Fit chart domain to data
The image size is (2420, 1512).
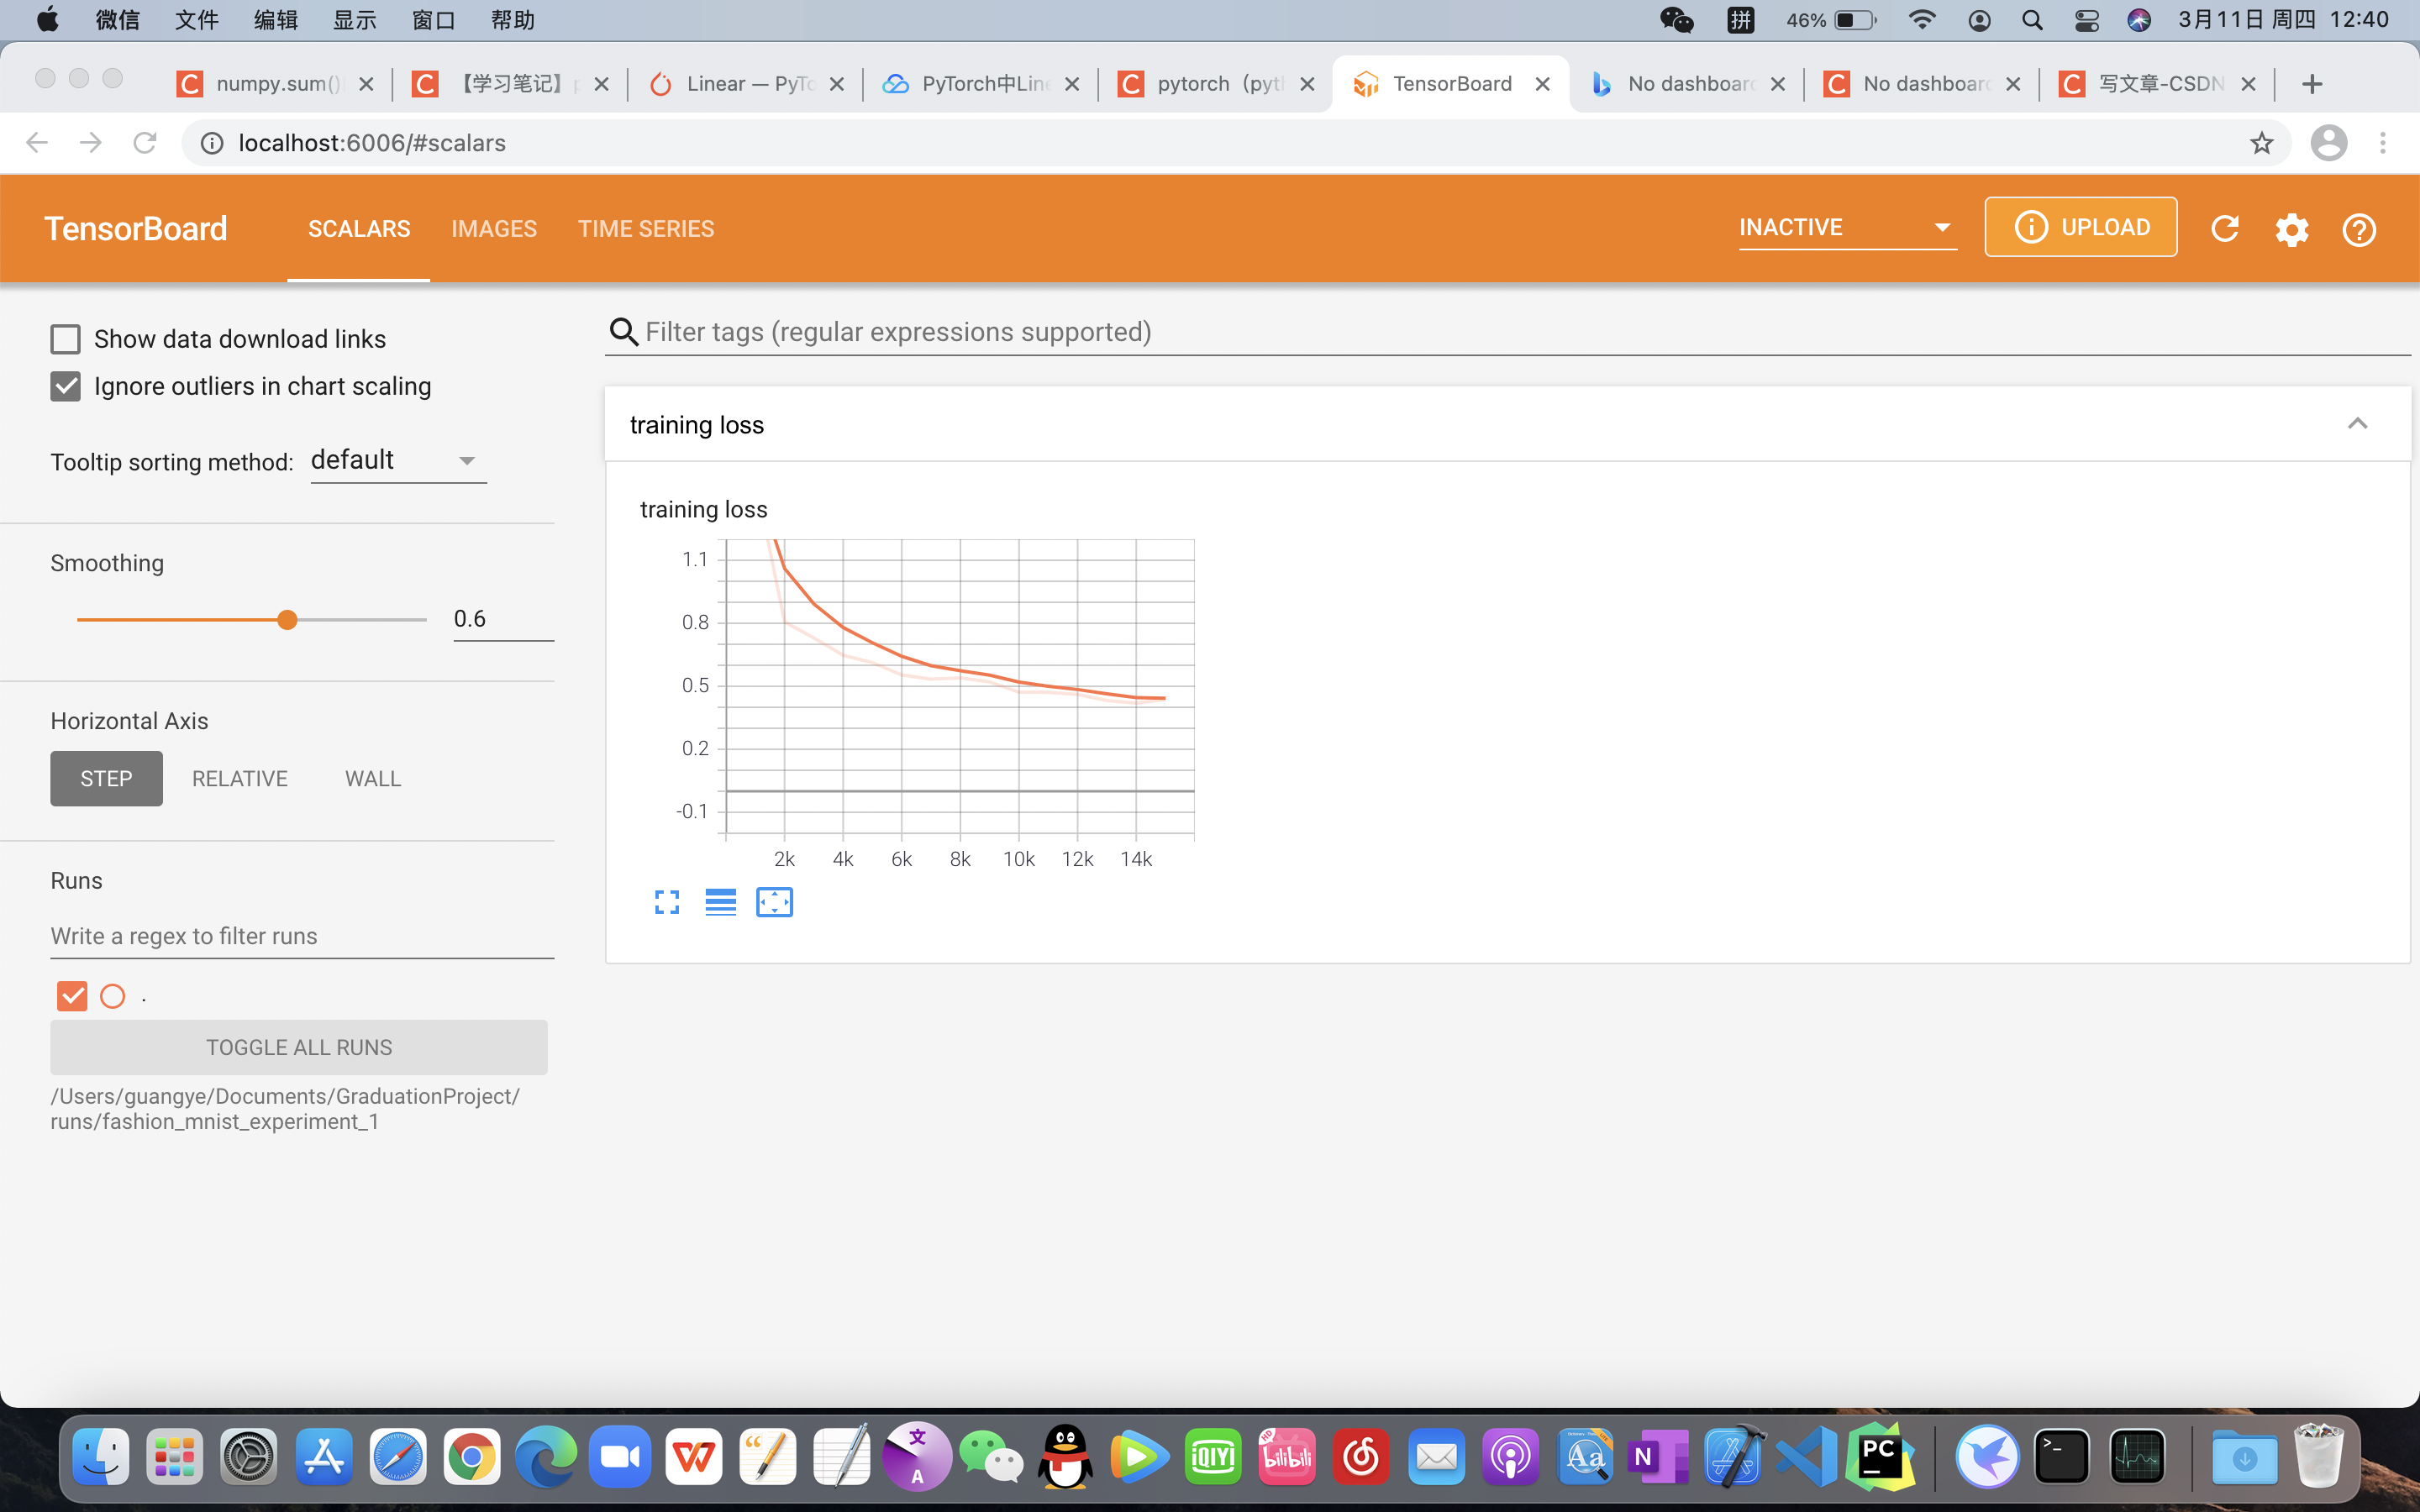click(x=774, y=902)
